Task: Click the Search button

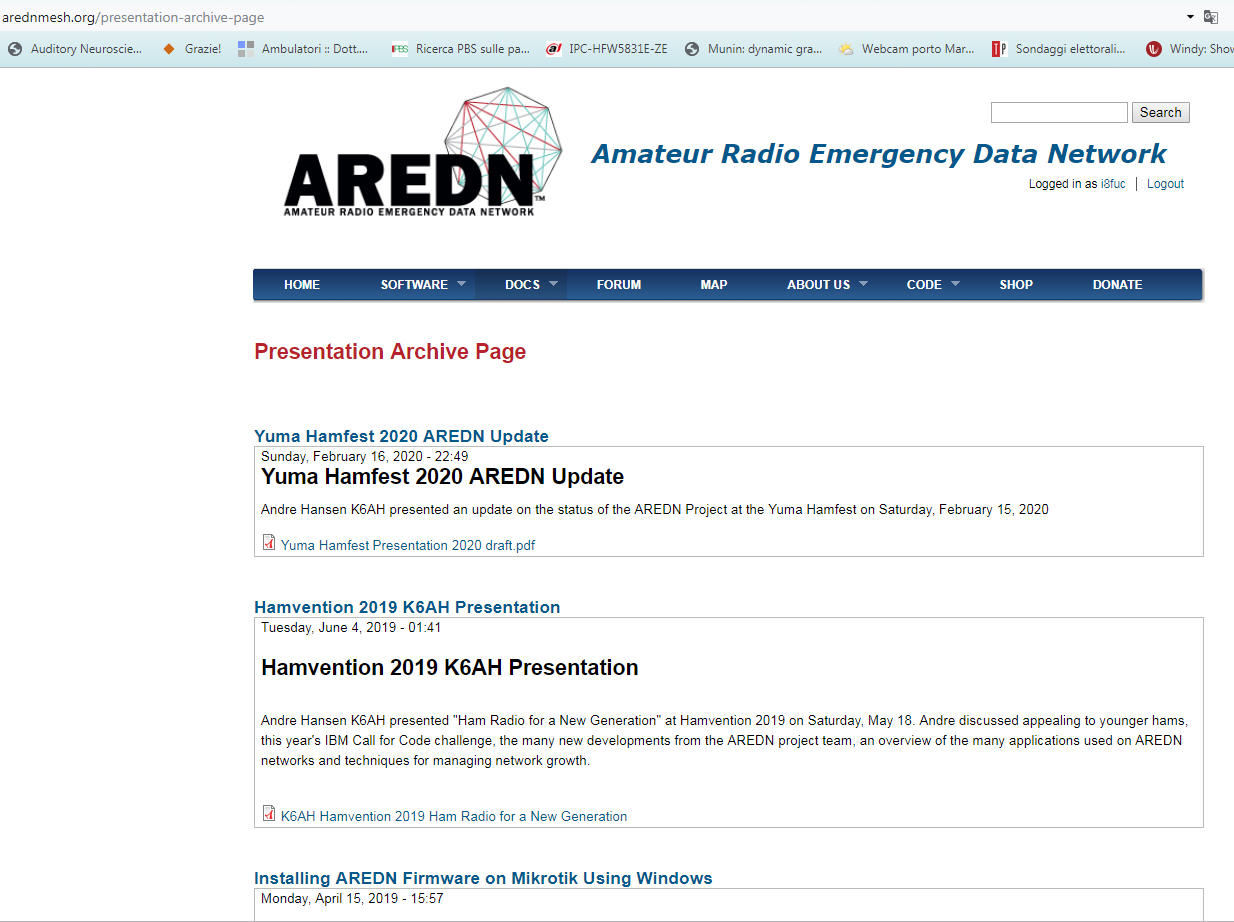Action: click(x=1161, y=113)
